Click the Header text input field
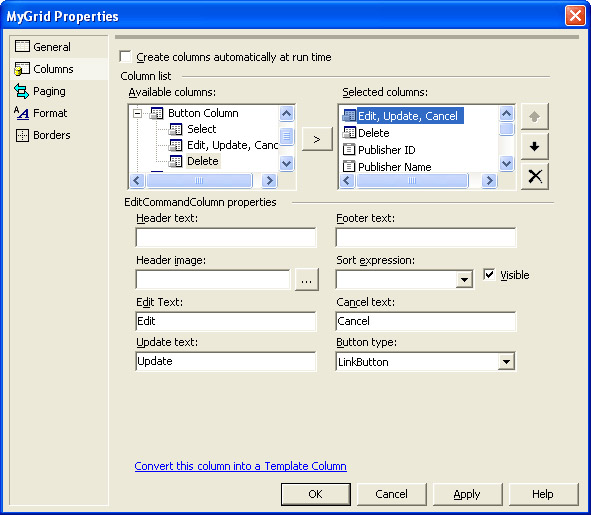Viewport: 591px width, 515px height. coord(226,238)
